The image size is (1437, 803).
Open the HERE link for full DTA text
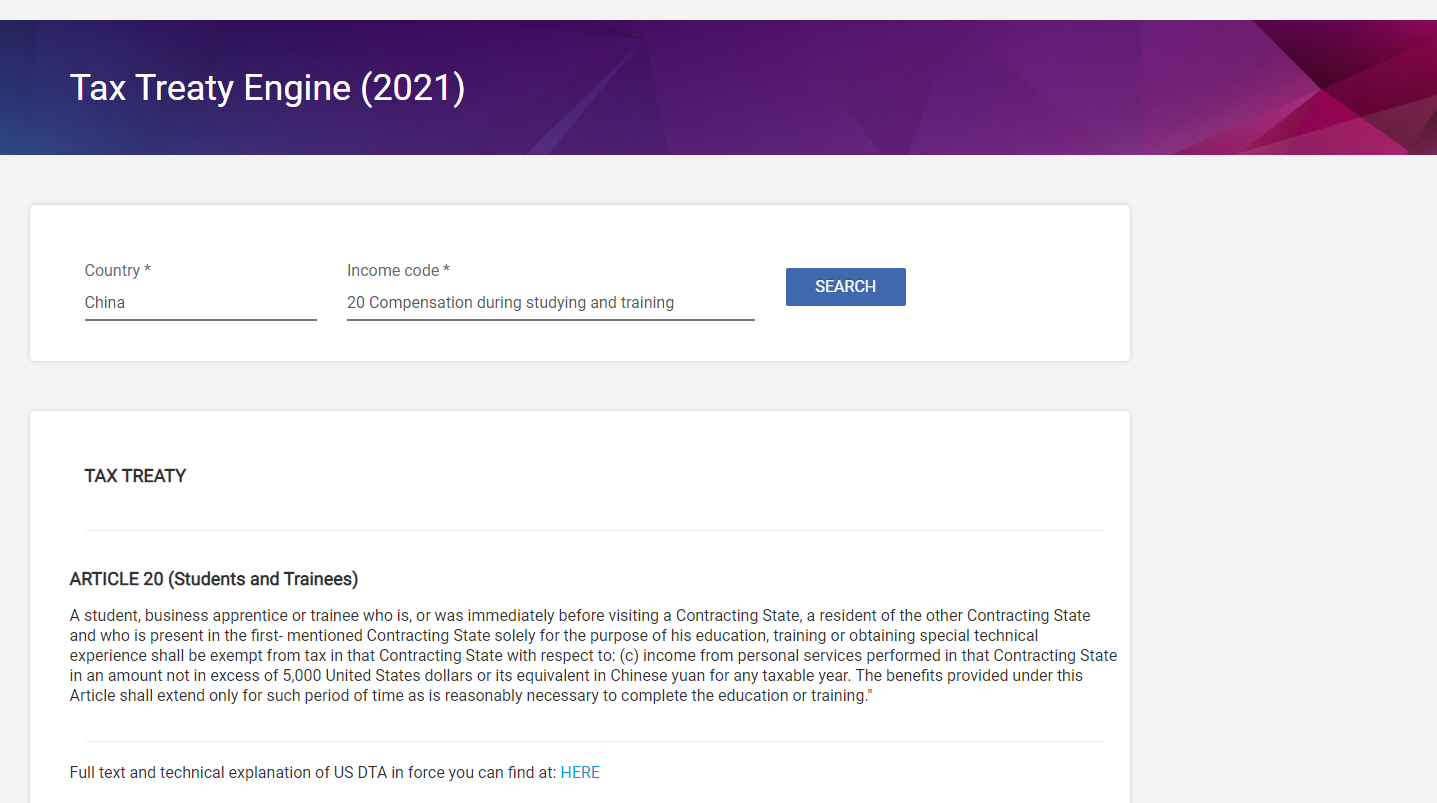pyautogui.click(x=580, y=772)
